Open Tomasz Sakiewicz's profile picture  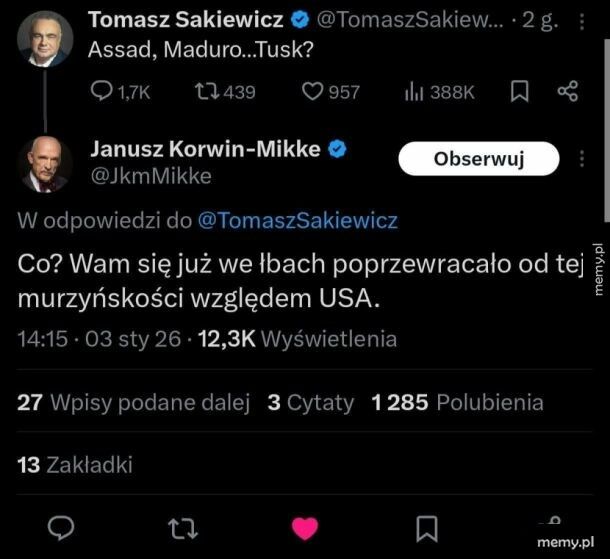point(45,39)
